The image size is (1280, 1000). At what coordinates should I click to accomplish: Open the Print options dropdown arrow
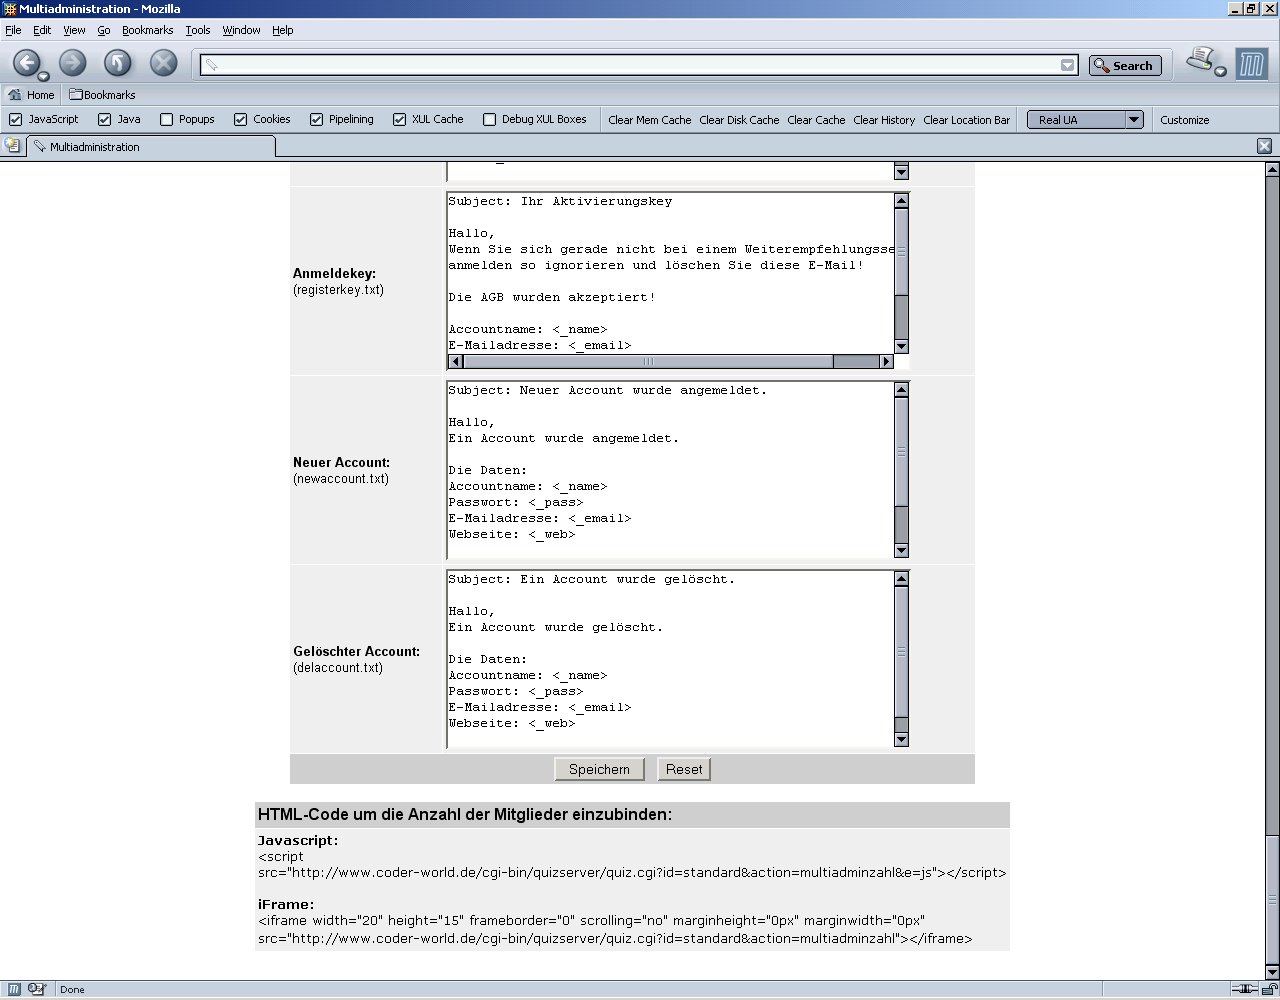click(x=1220, y=71)
